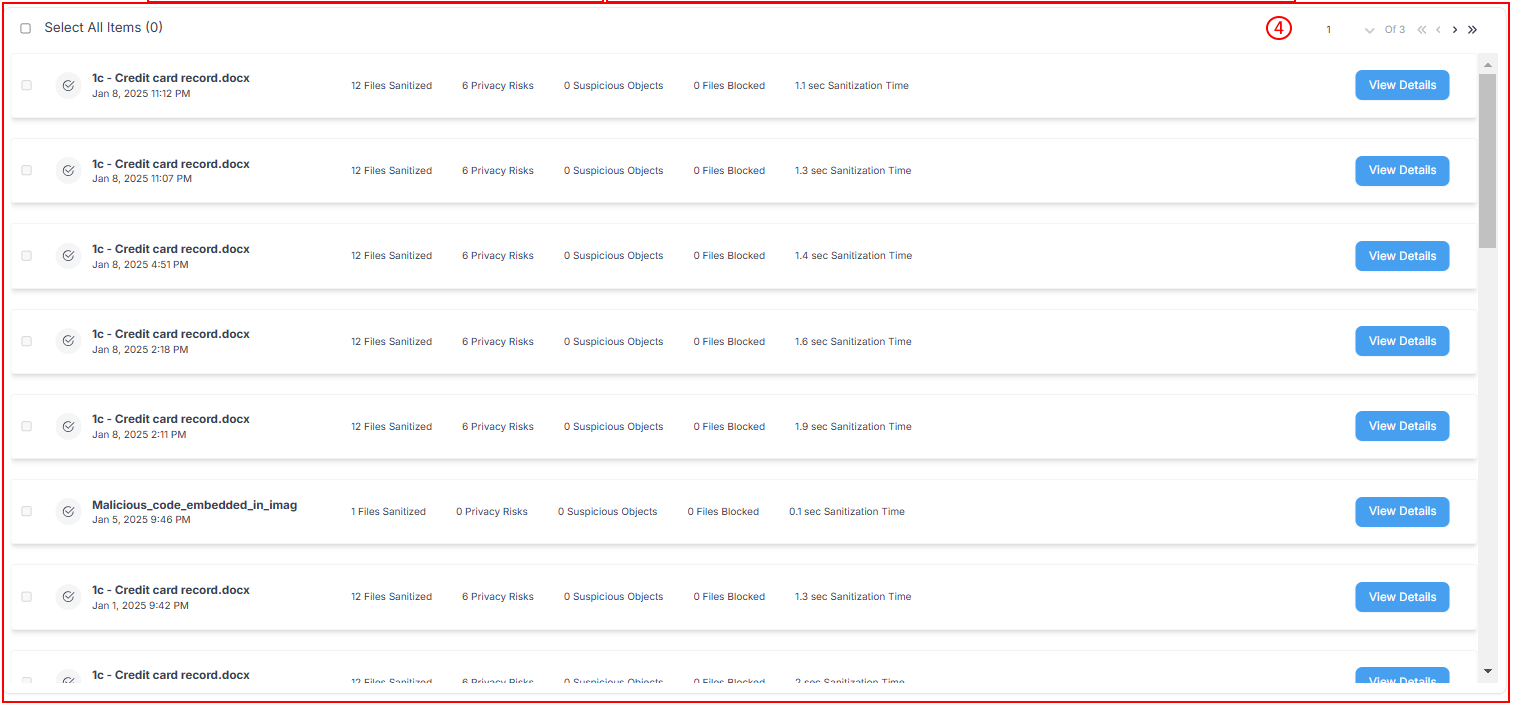Go to the previous page arrow

tap(1438, 30)
